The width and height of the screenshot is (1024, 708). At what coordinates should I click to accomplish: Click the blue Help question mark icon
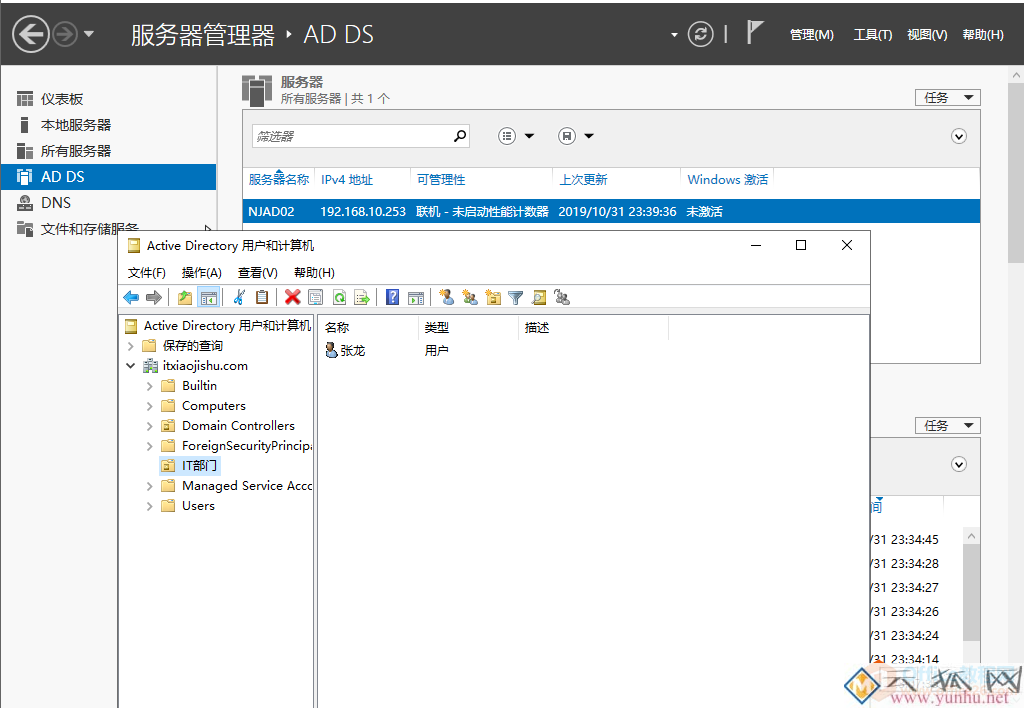coord(393,297)
